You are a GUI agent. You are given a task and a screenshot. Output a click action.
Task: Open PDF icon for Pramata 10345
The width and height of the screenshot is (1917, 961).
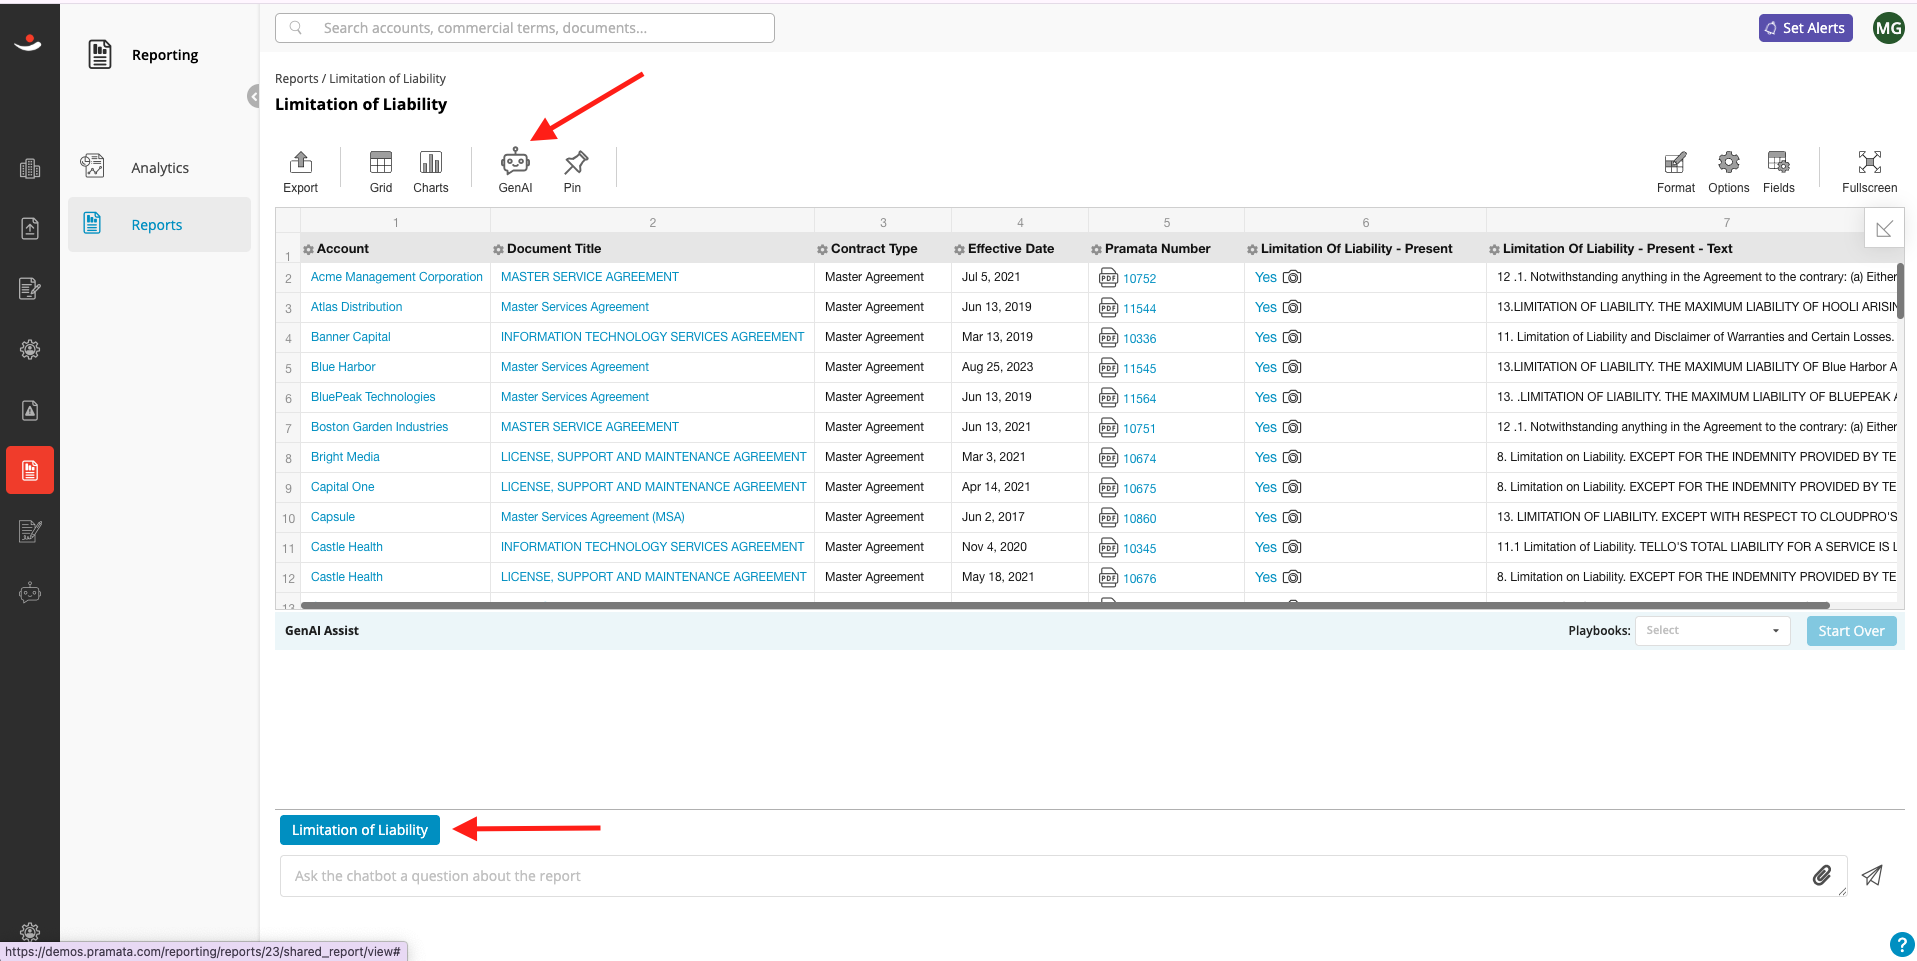coord(1108,548)
